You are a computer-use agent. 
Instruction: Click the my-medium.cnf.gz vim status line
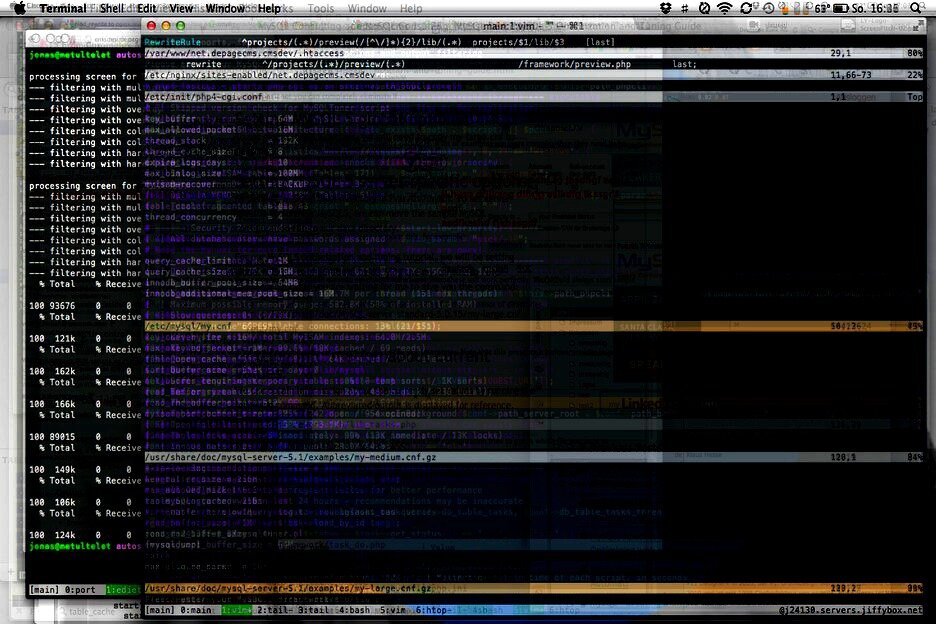(533, 457)
